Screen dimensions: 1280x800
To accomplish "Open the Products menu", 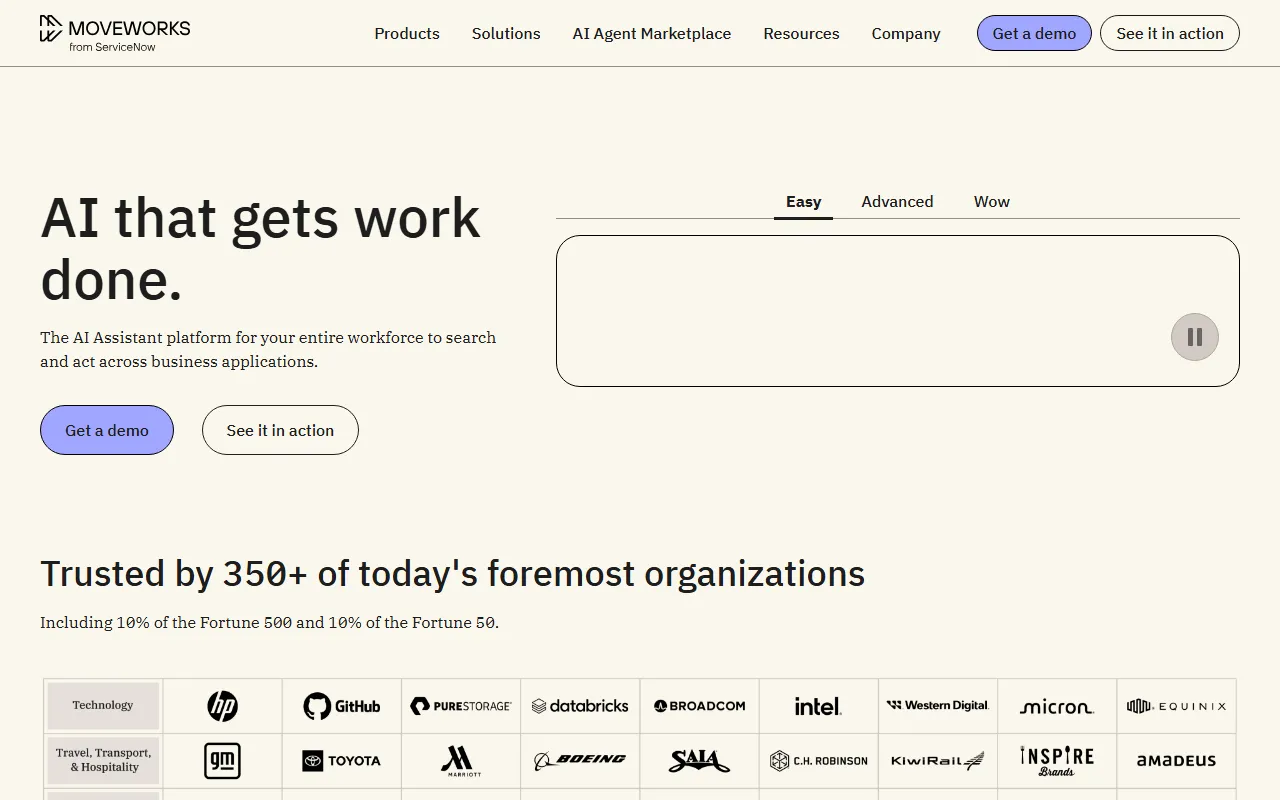I will pos(406,33).
